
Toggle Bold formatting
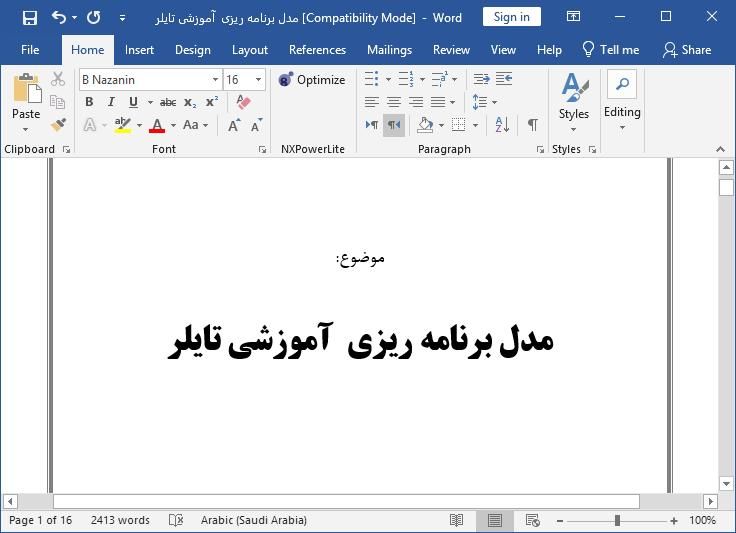click(x=89, y=102)
